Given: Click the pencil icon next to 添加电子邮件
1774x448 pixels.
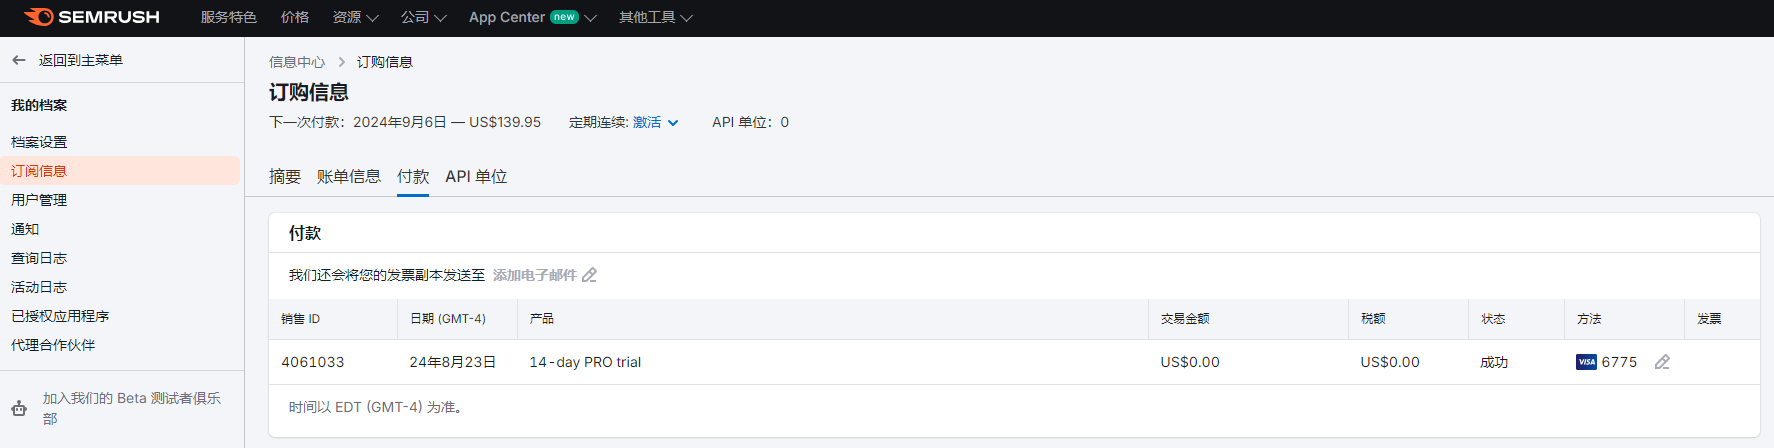Looking at the screenshot, I should click(590, 275).
